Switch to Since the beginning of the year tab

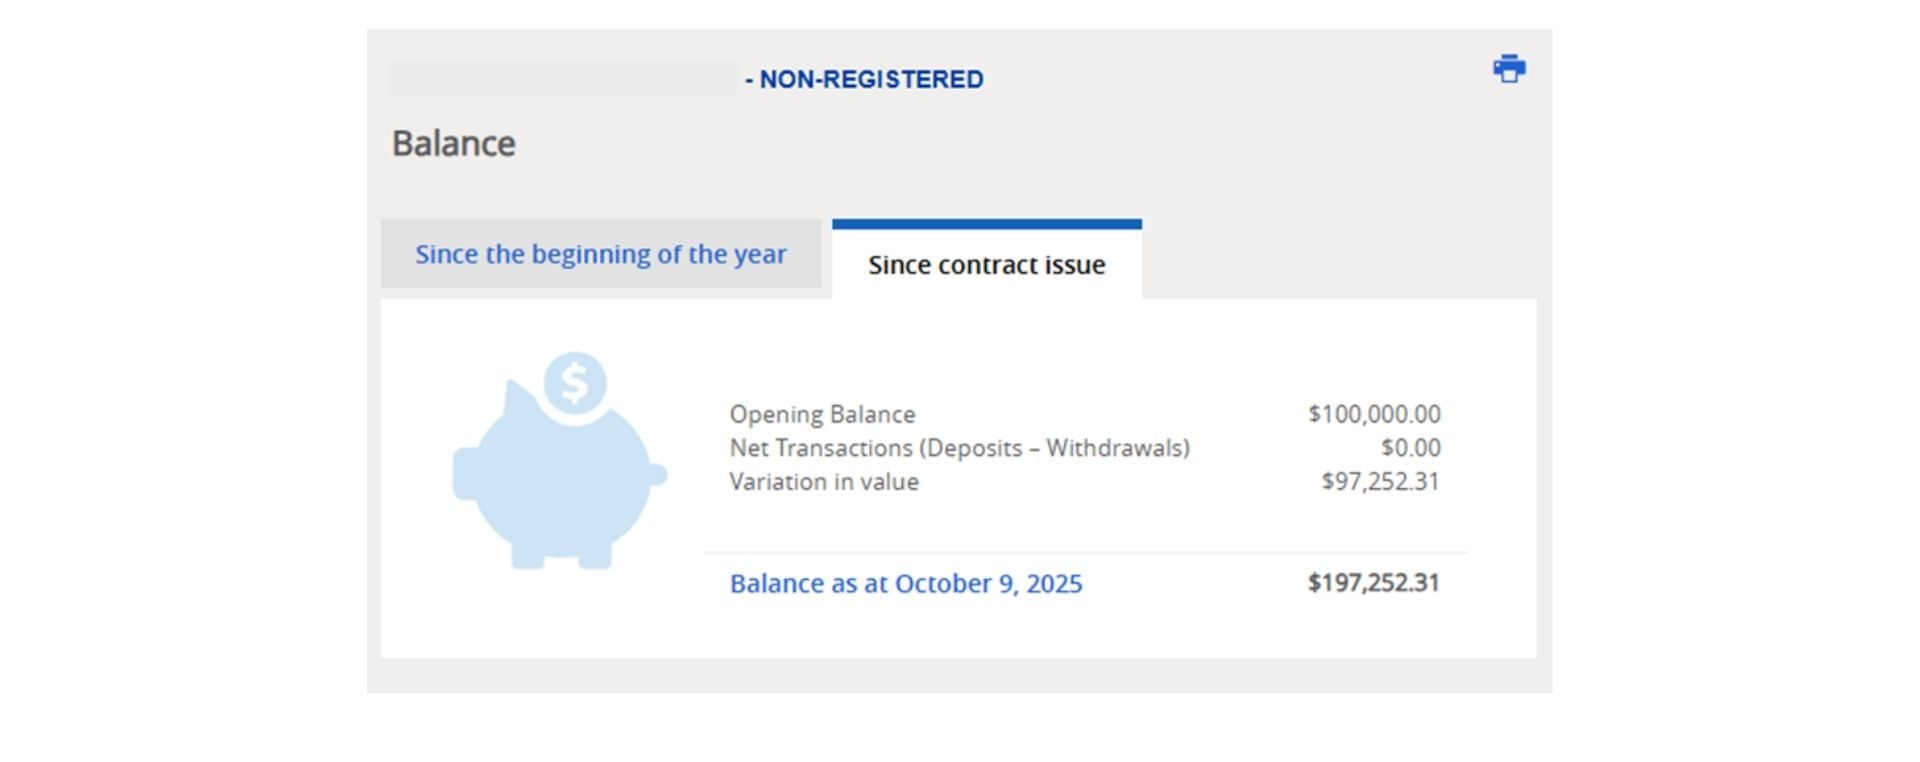pyautogui.click(x=601, y=254)
